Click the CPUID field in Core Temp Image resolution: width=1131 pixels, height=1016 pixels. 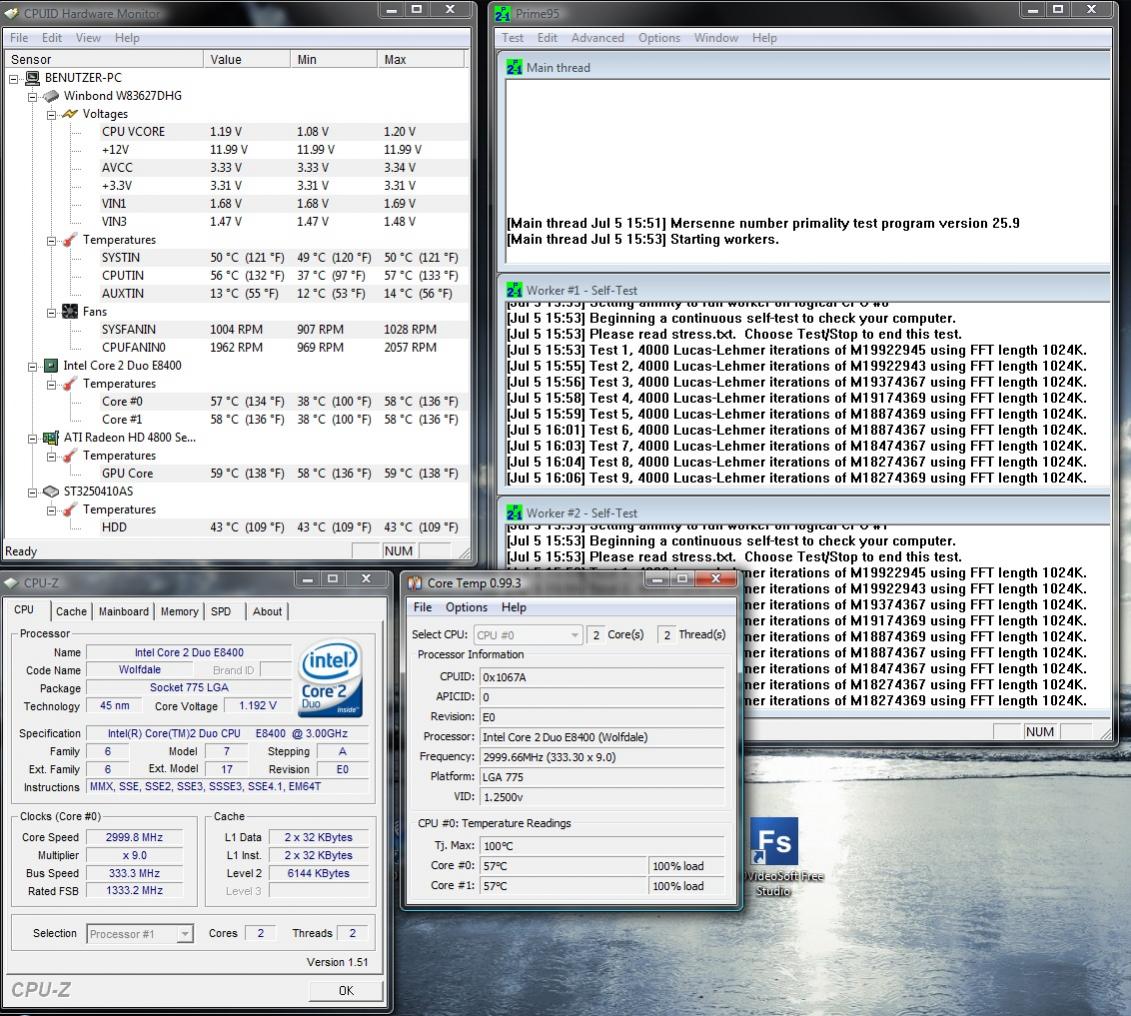602,677
